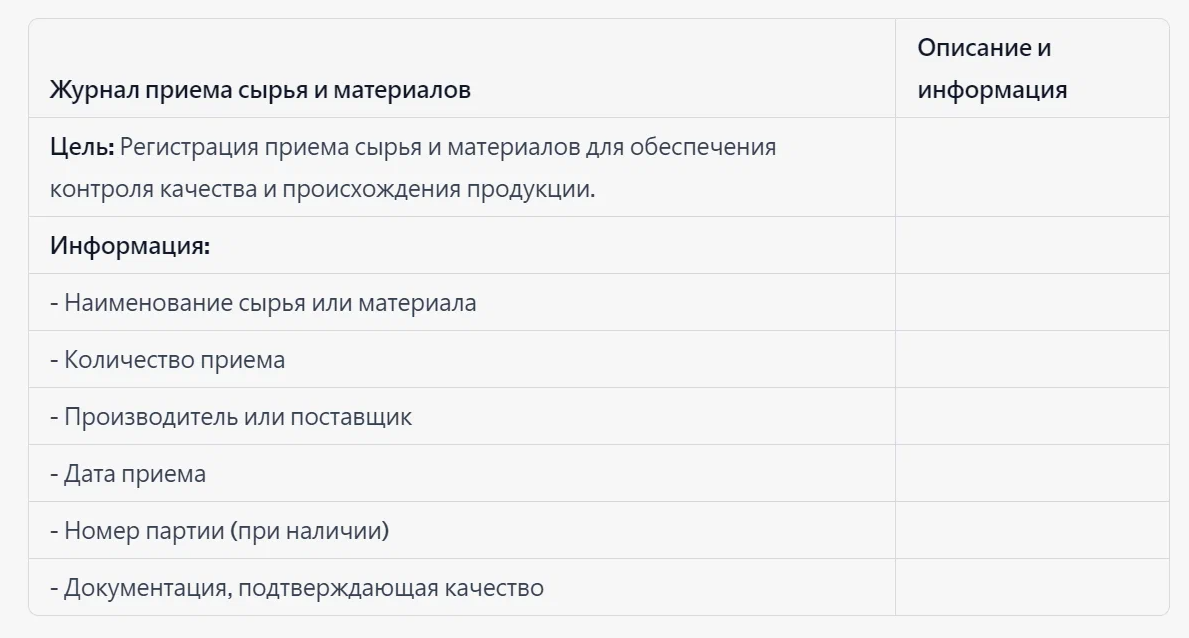The height and width of the screenshot is (638, 1189).
Task: Click the text 'контроля качества и происхождения продукции'
Action: (322, 189)
